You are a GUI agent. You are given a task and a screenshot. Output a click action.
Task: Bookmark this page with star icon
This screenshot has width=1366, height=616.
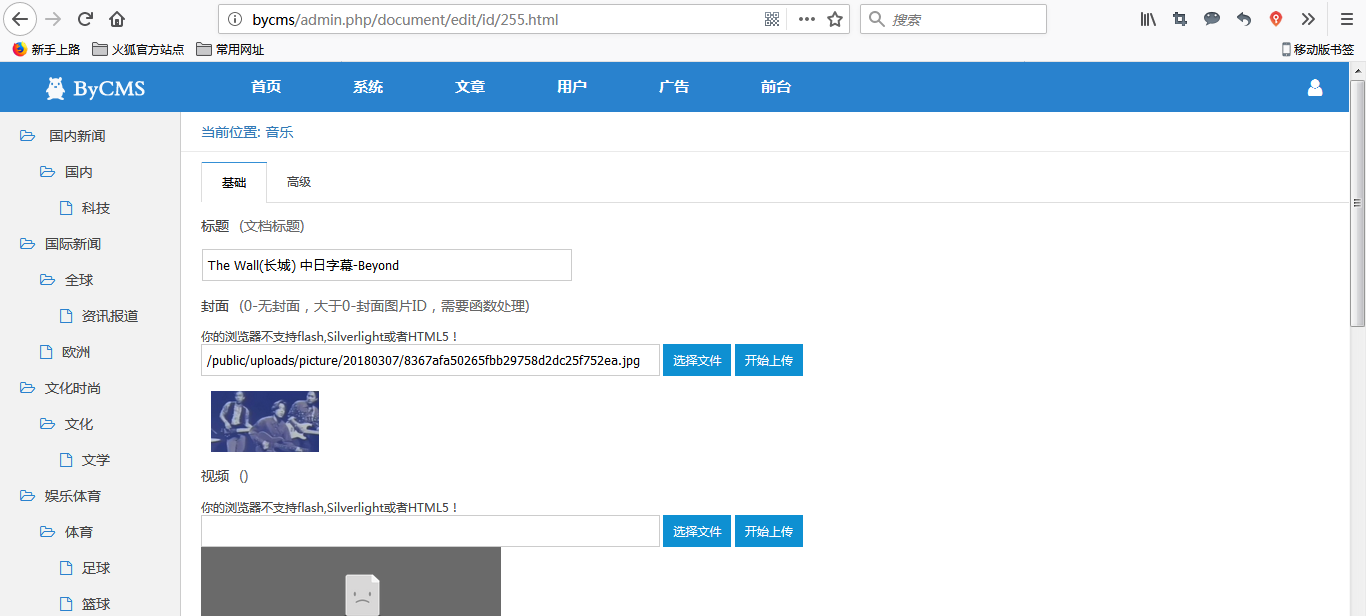point(835,19)
